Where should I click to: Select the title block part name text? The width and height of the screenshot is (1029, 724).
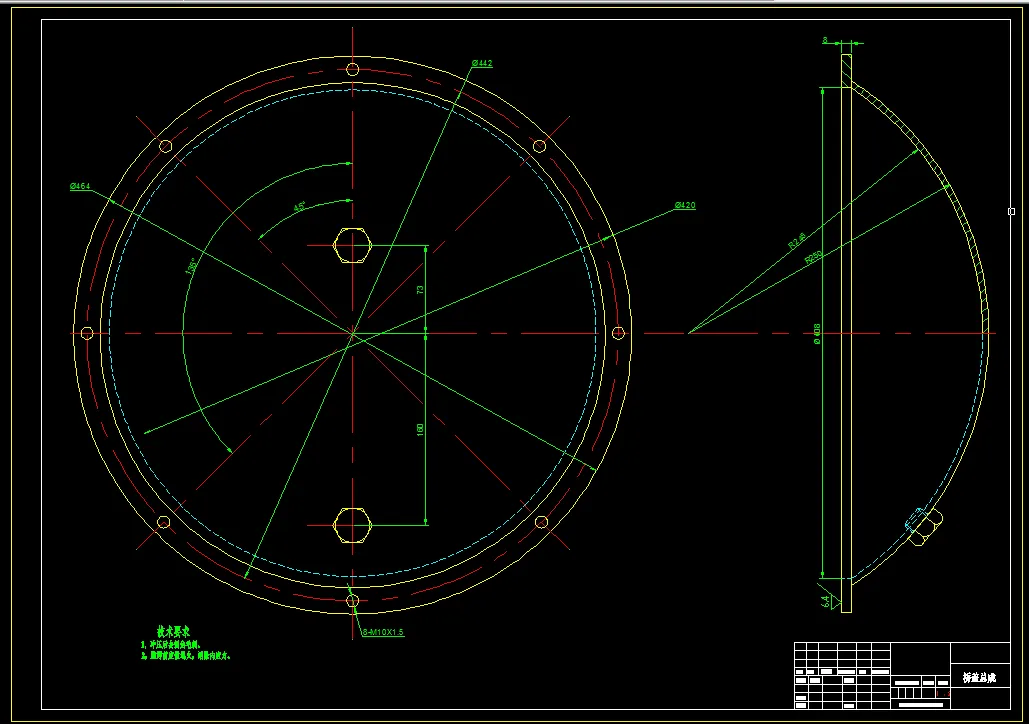(x=979, y=678)
